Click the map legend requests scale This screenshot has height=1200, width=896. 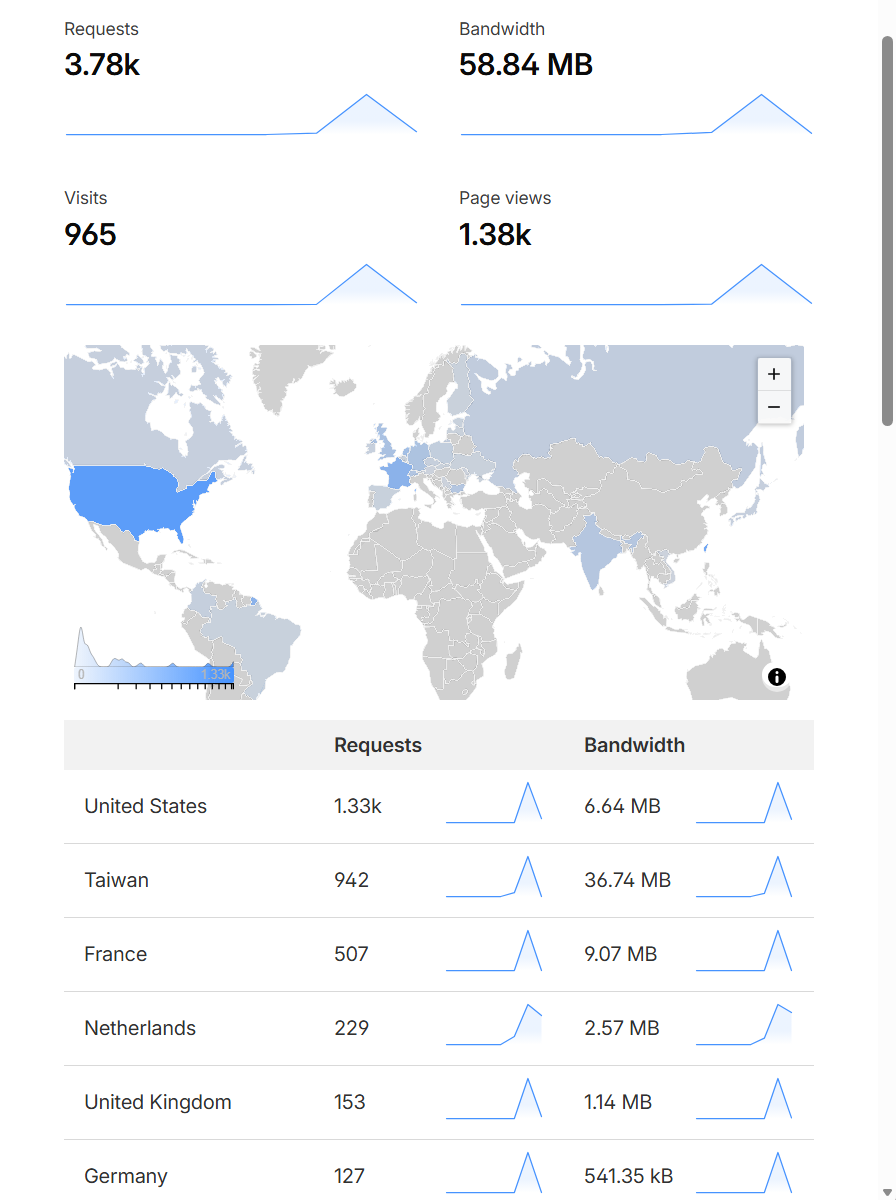154,659
